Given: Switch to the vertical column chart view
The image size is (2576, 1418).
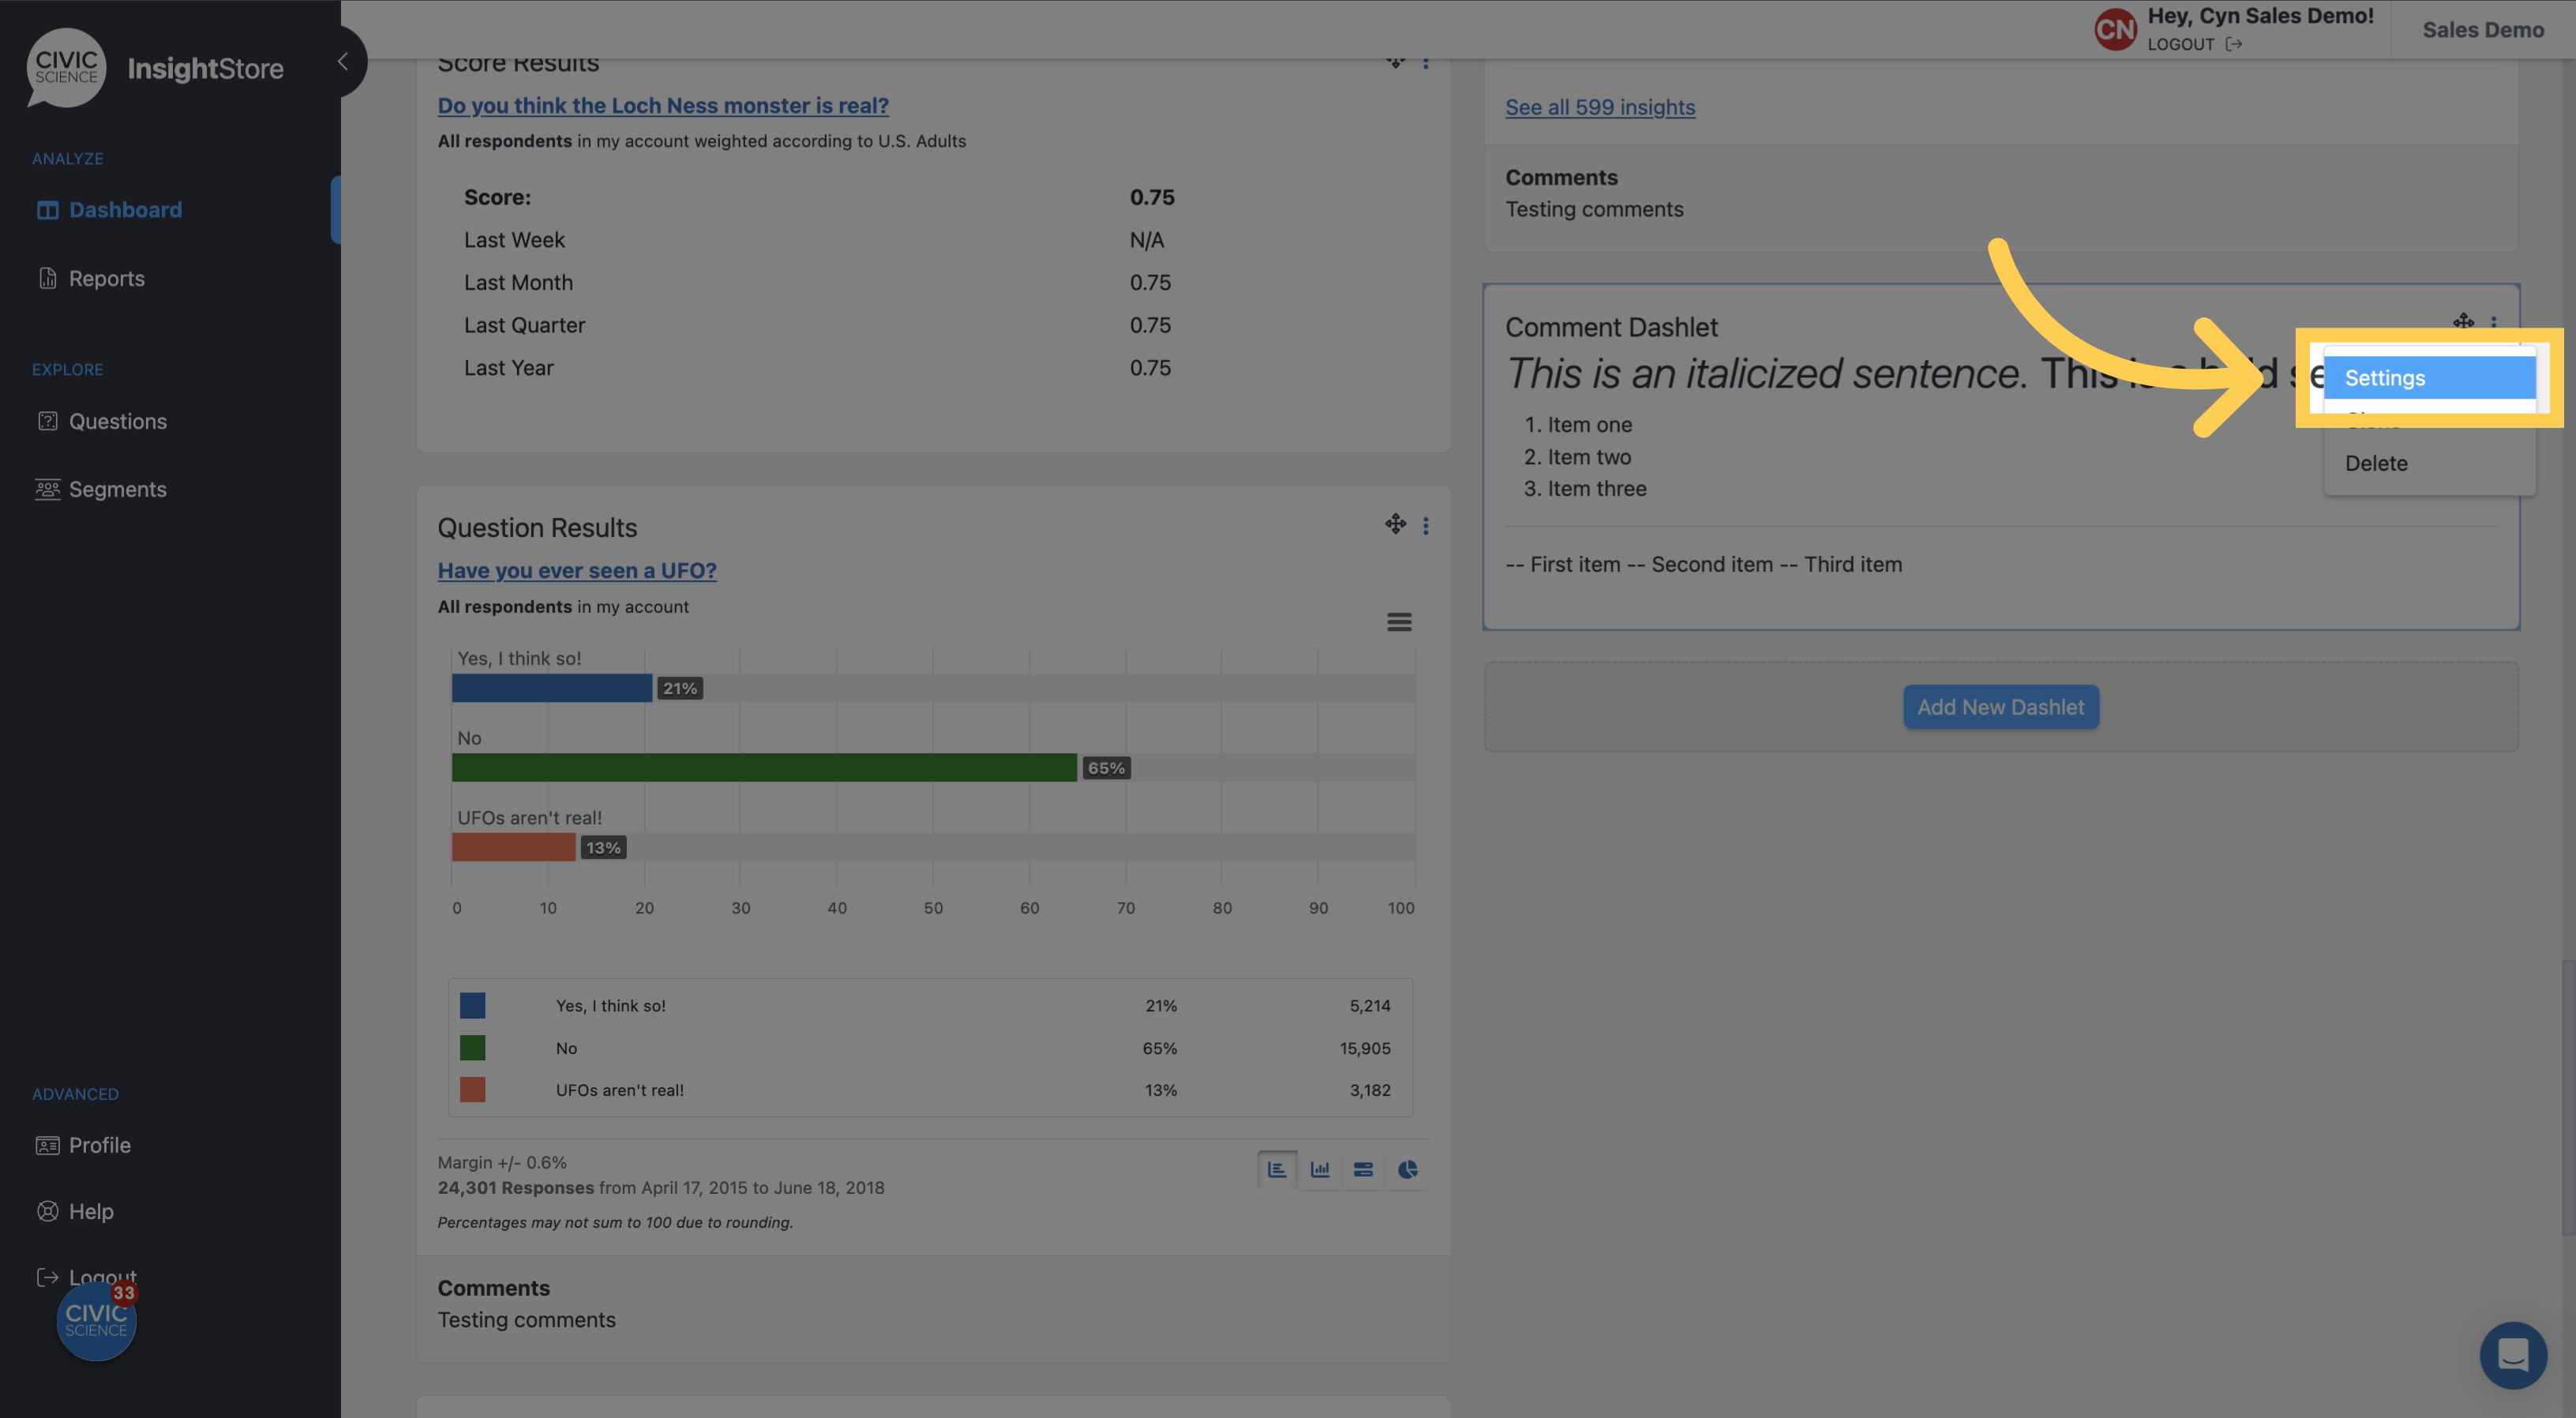Looking at the screenshot, I should point(1320,1169).
